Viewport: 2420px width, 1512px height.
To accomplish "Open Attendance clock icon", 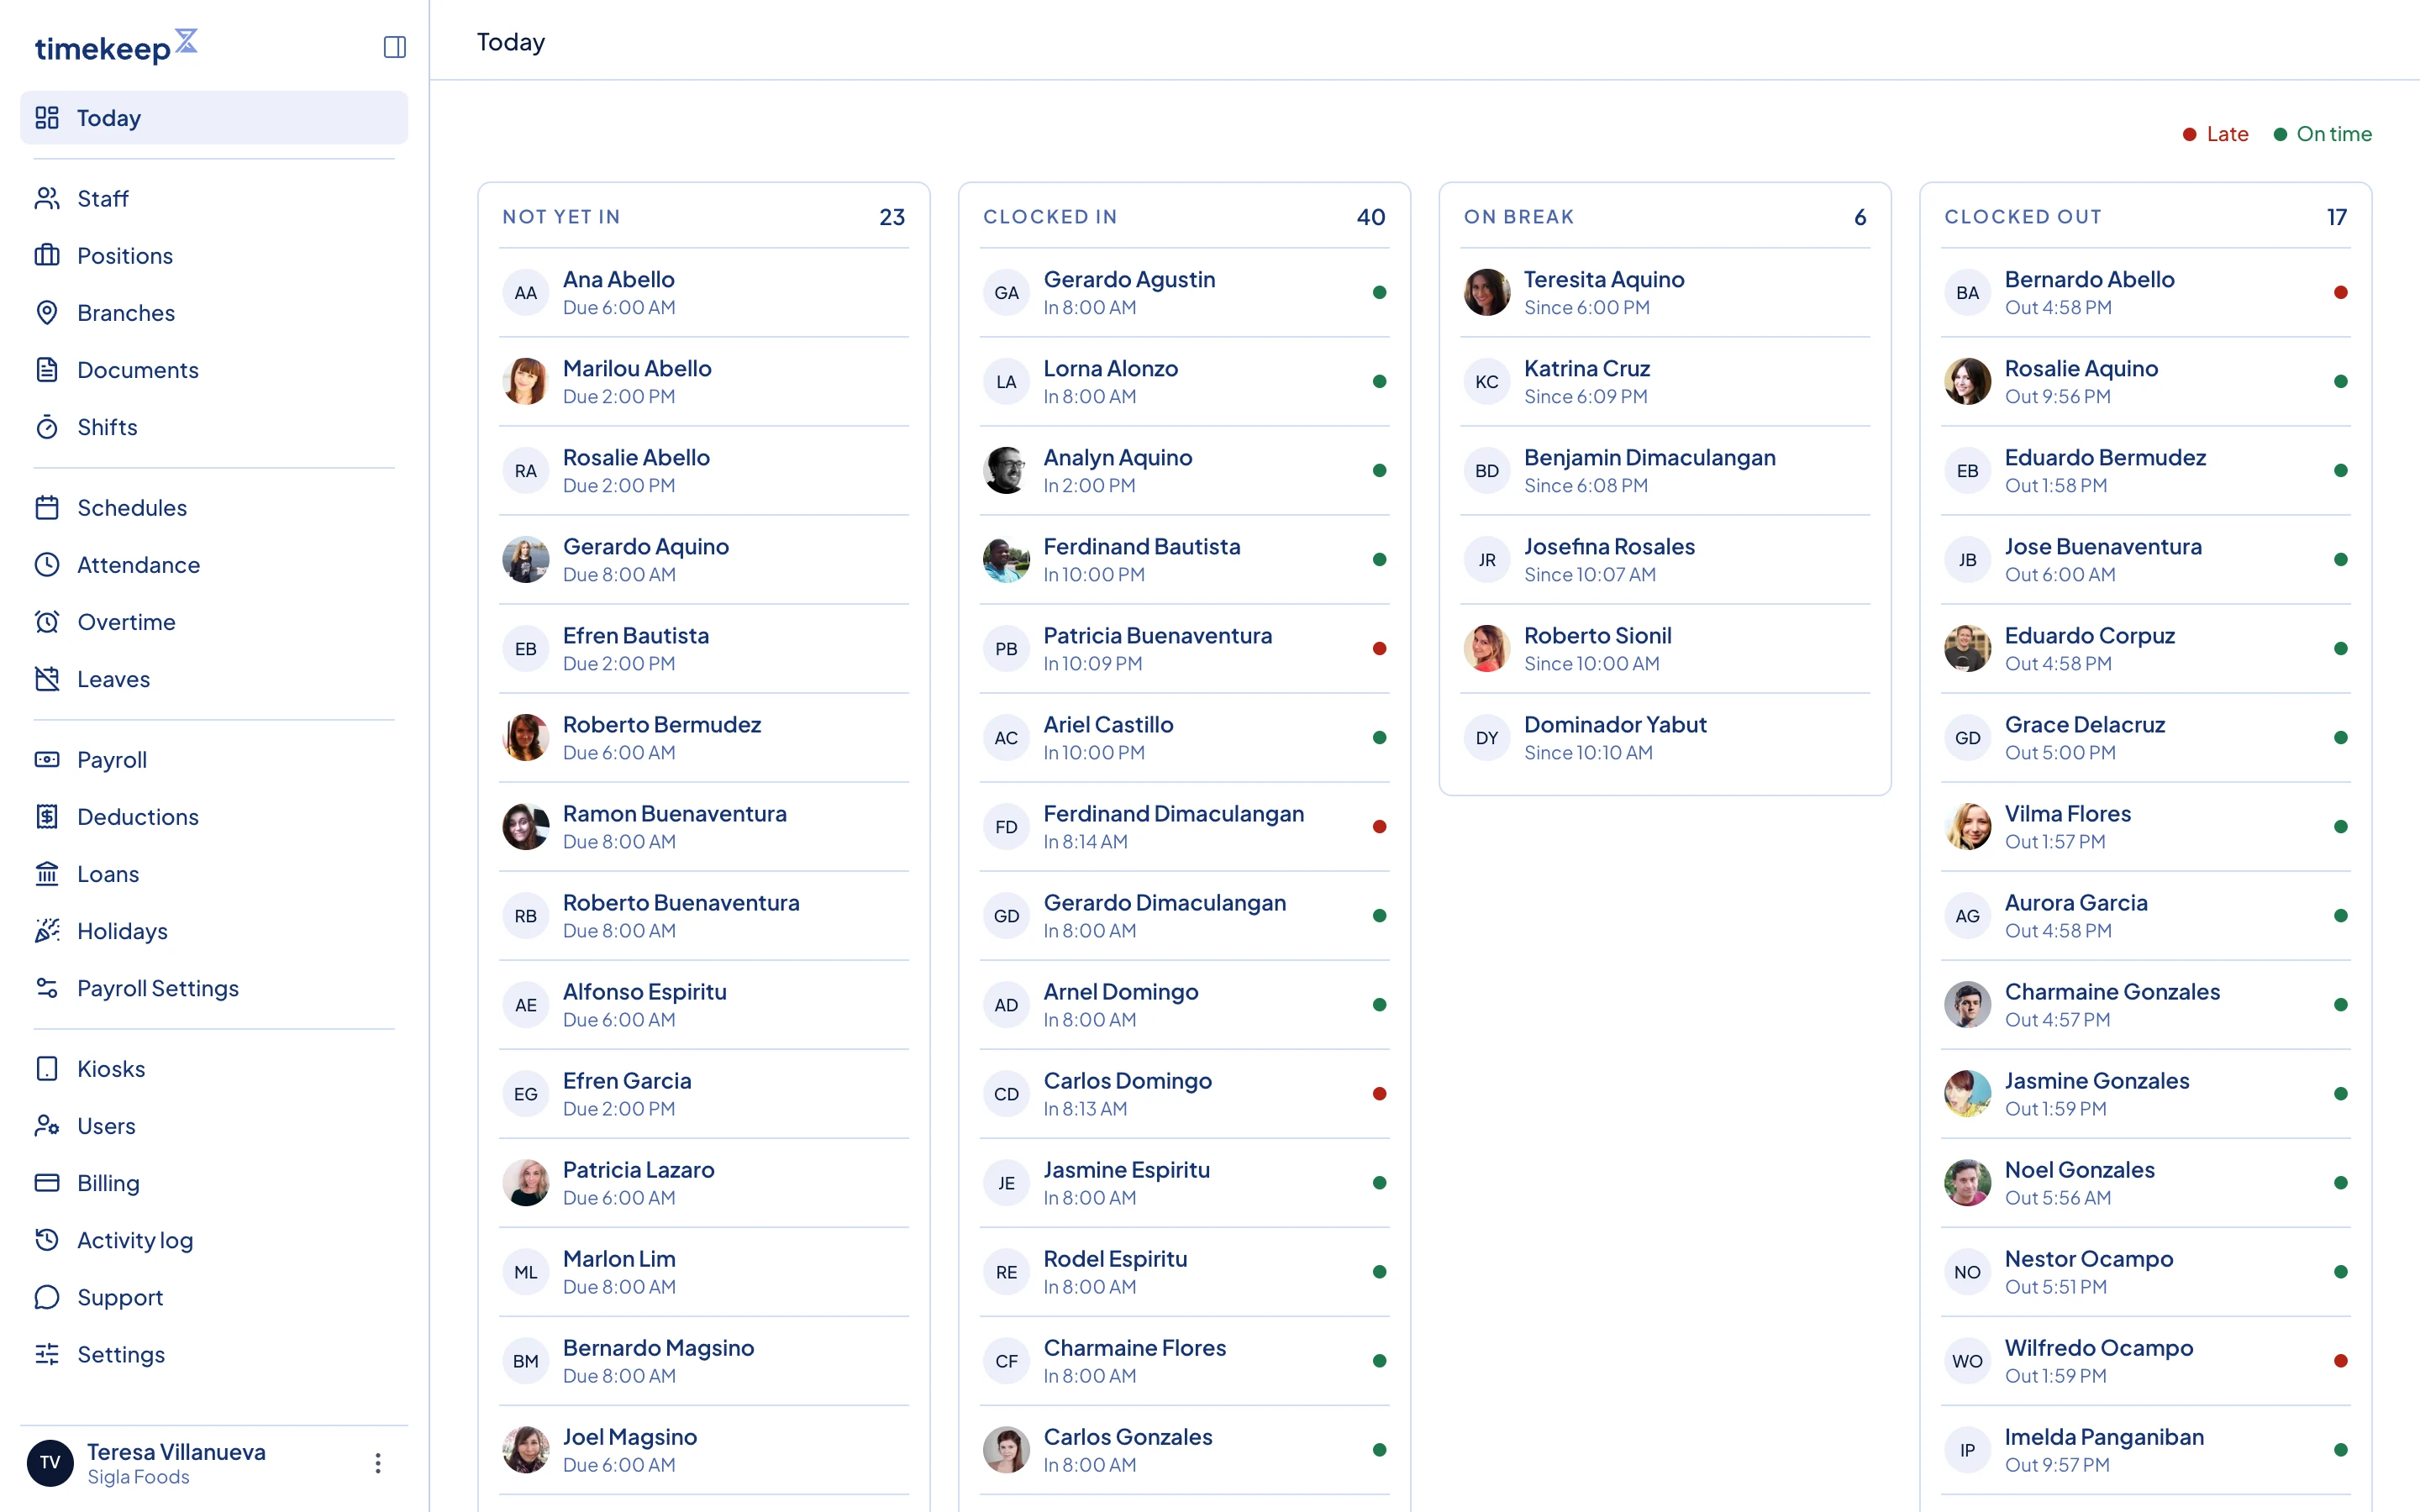I will click(x=47, y=564).
